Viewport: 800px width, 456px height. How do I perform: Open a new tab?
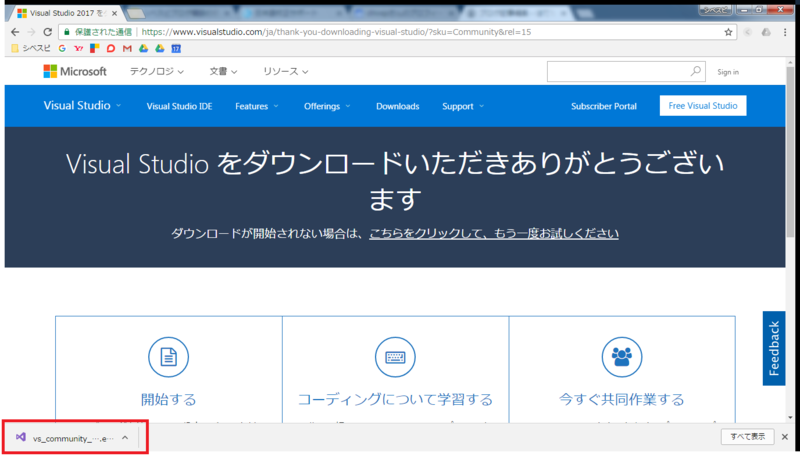136,13
